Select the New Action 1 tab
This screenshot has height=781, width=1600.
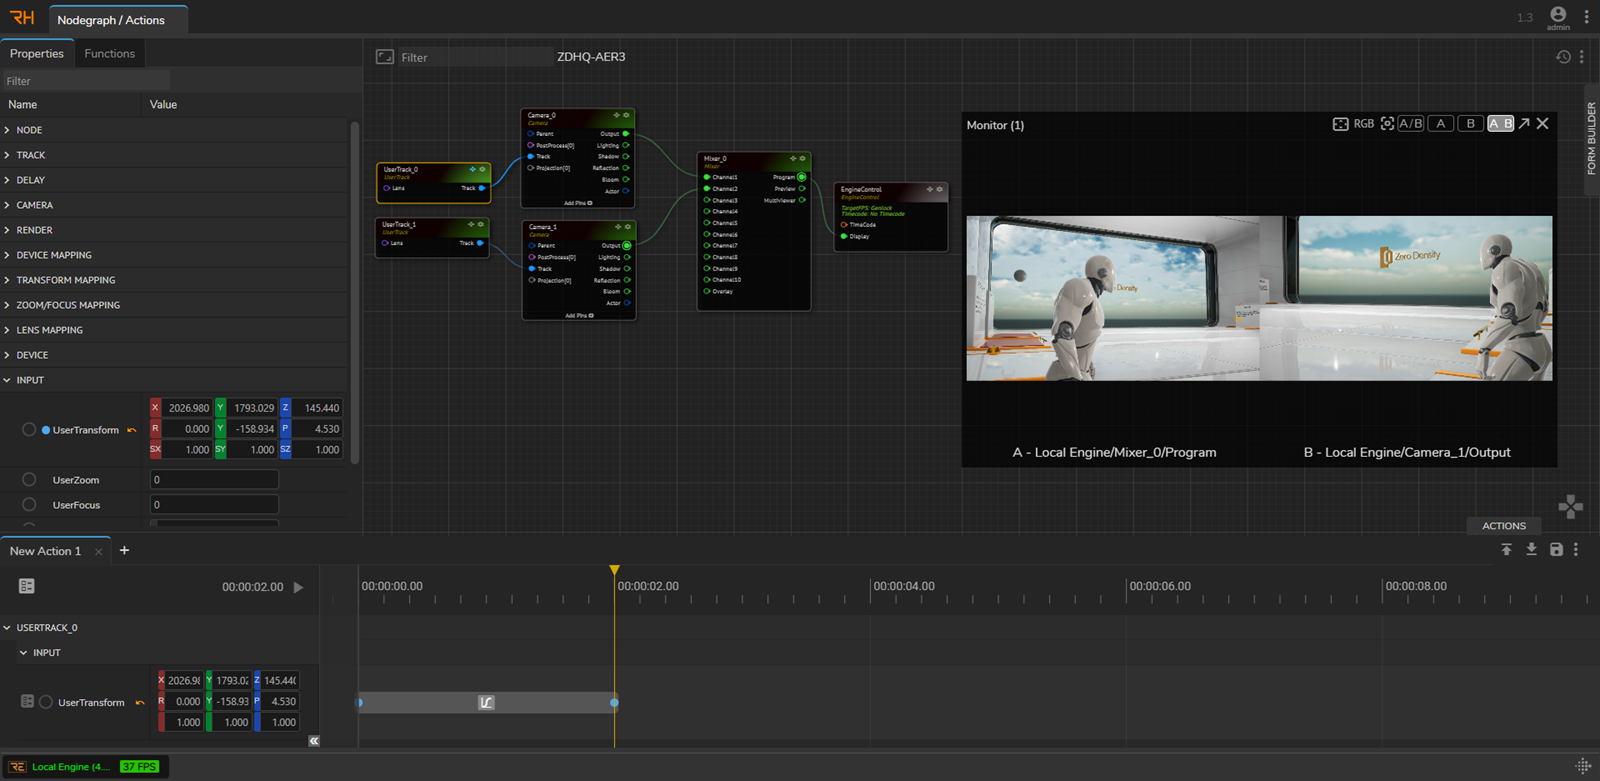coord(45,551)
